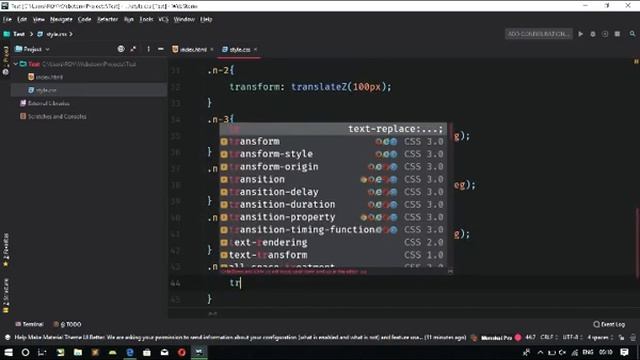Open the Event Log
The height and width of the screenshot is (360, 640).
pos(609,324)
